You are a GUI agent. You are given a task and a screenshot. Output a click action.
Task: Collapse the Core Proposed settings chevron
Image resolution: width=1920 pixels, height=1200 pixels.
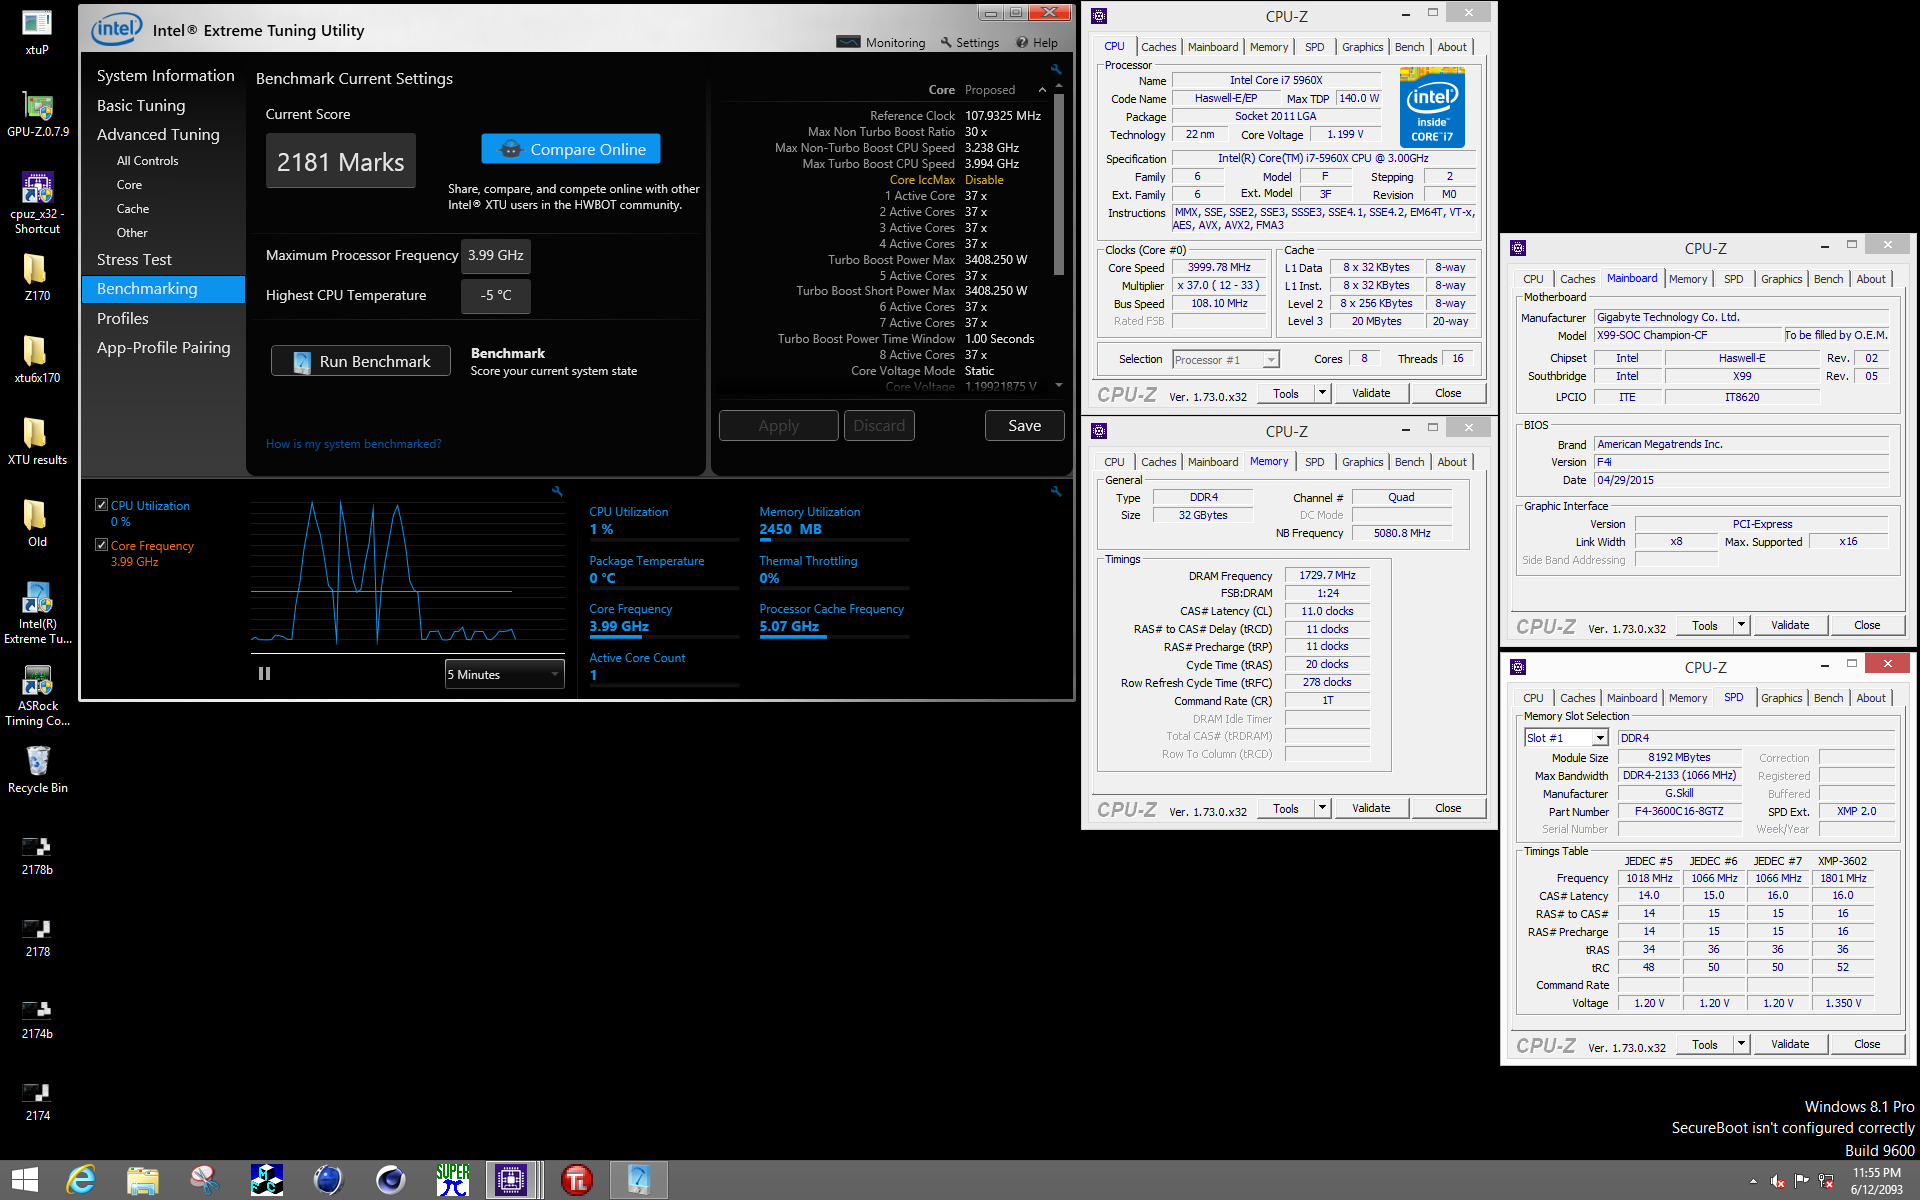[1042, 90]
